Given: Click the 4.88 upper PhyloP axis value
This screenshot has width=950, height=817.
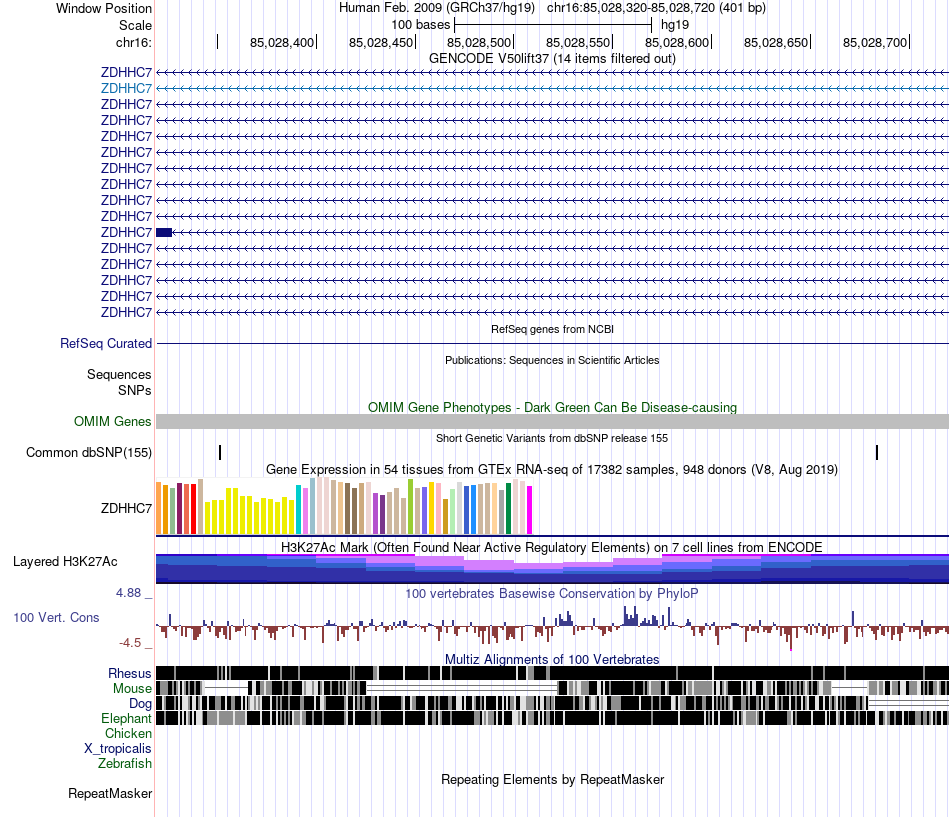Looking at the screenshot, I should click(128, 593).
